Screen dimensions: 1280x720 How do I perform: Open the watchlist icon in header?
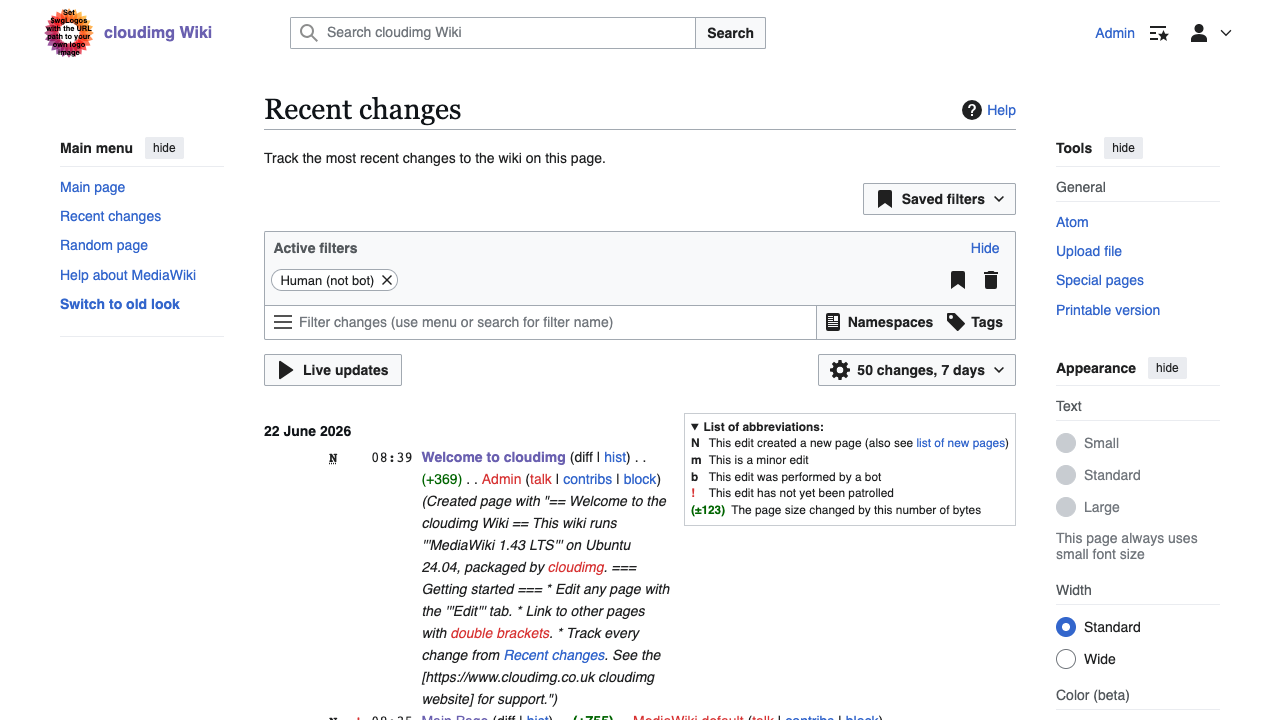click(1159, 33)
